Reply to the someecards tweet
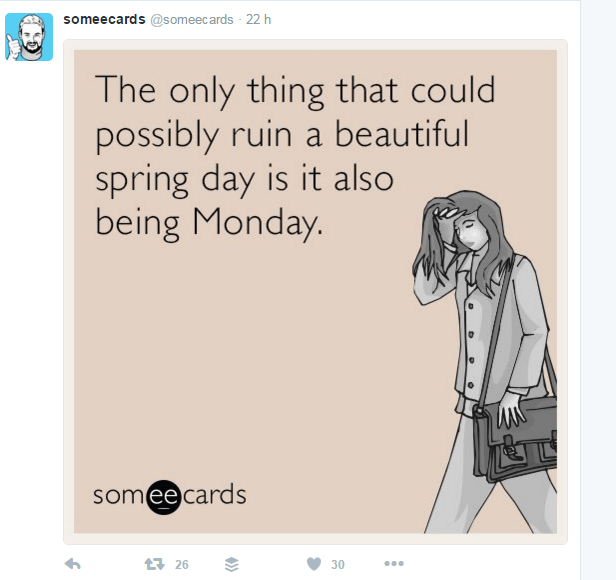616x580 pixels. pyautogui.click(x=73, y=564)
